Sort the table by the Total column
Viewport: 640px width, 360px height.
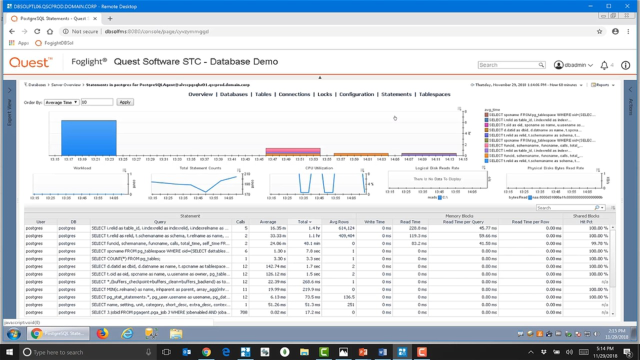tap(304, 222)
